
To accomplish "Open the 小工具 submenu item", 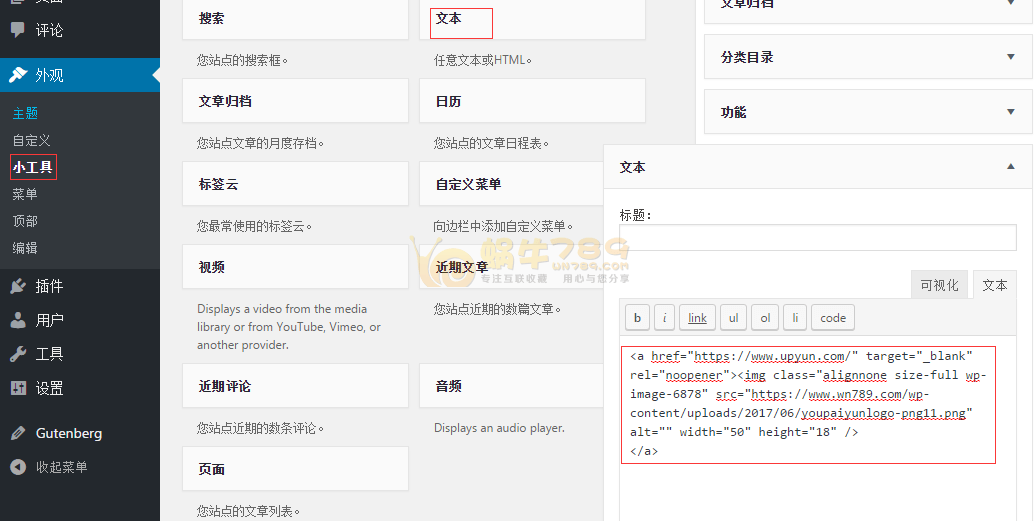I will pyautogui.click(x=33, y=167).
